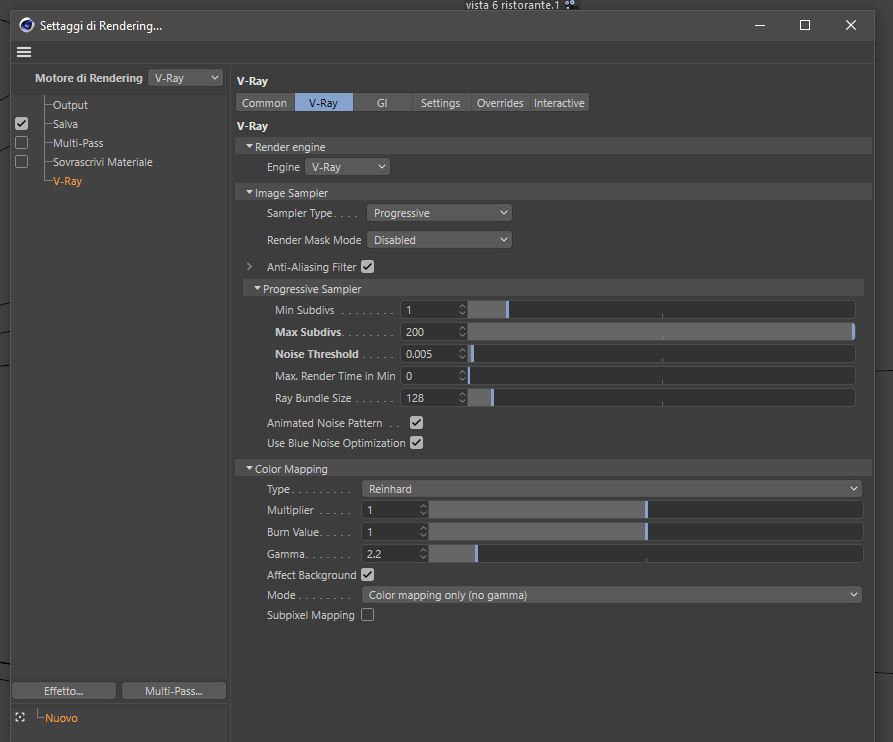Open the Engine dropdown

pos(347,167)
